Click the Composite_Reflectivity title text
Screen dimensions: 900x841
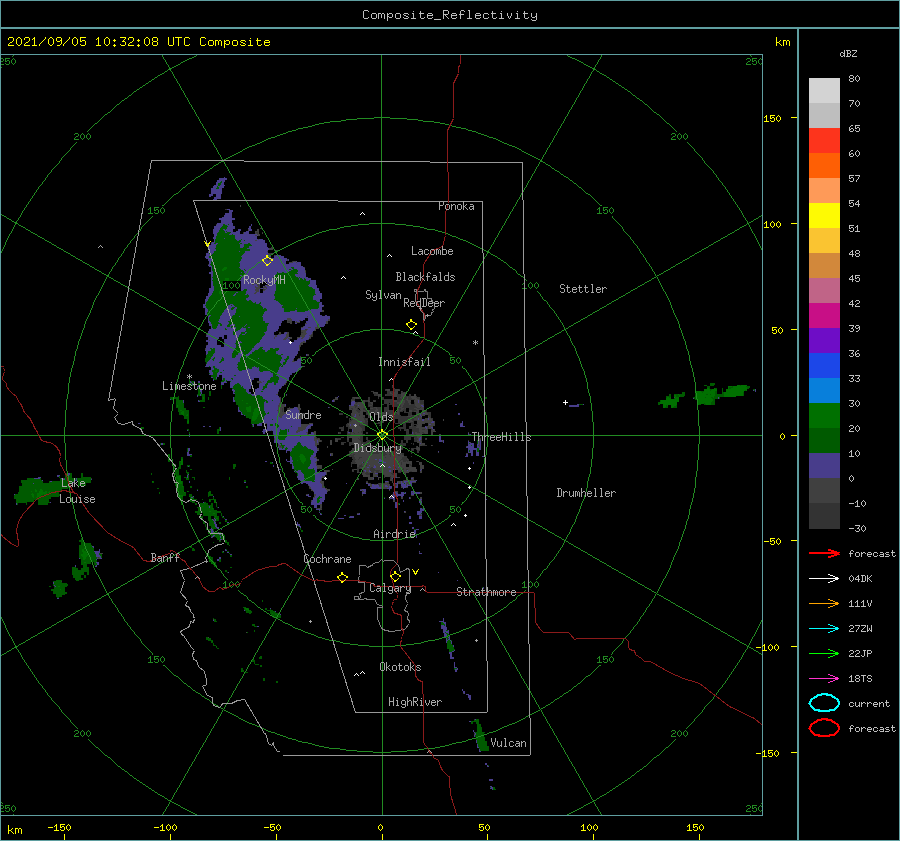(450, 15)
